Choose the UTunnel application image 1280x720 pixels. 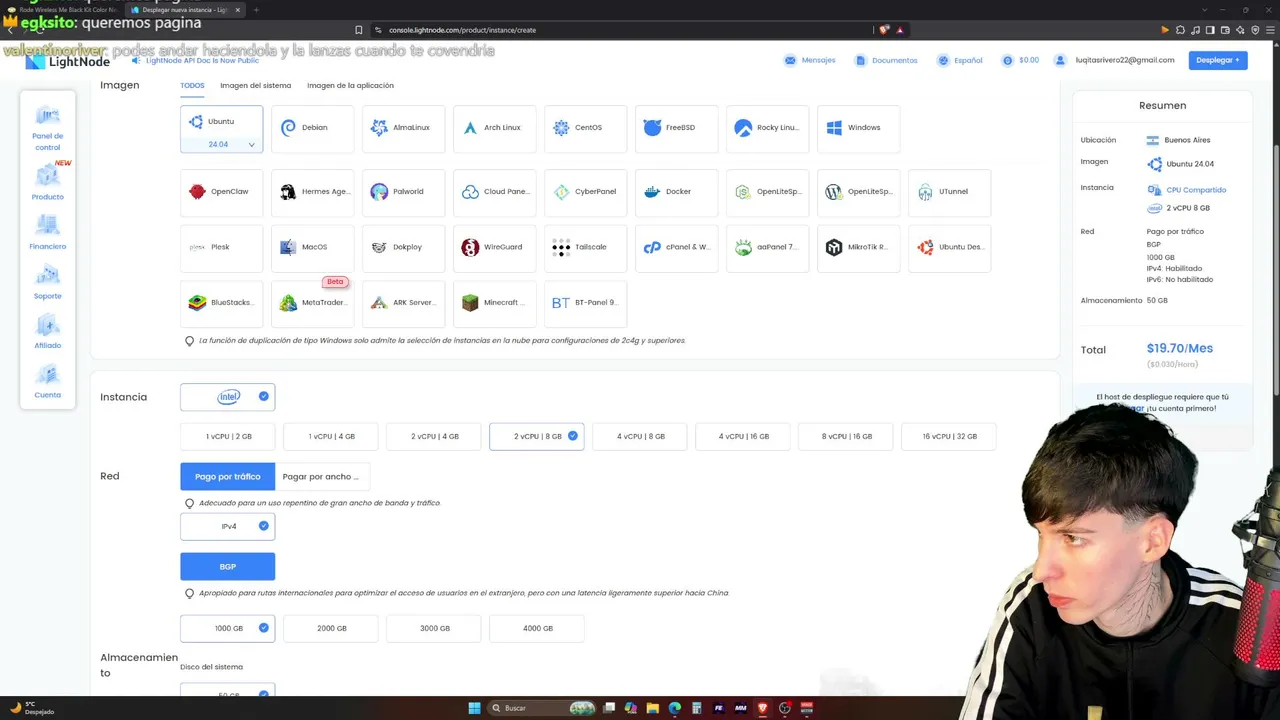[x=949, y=192]
